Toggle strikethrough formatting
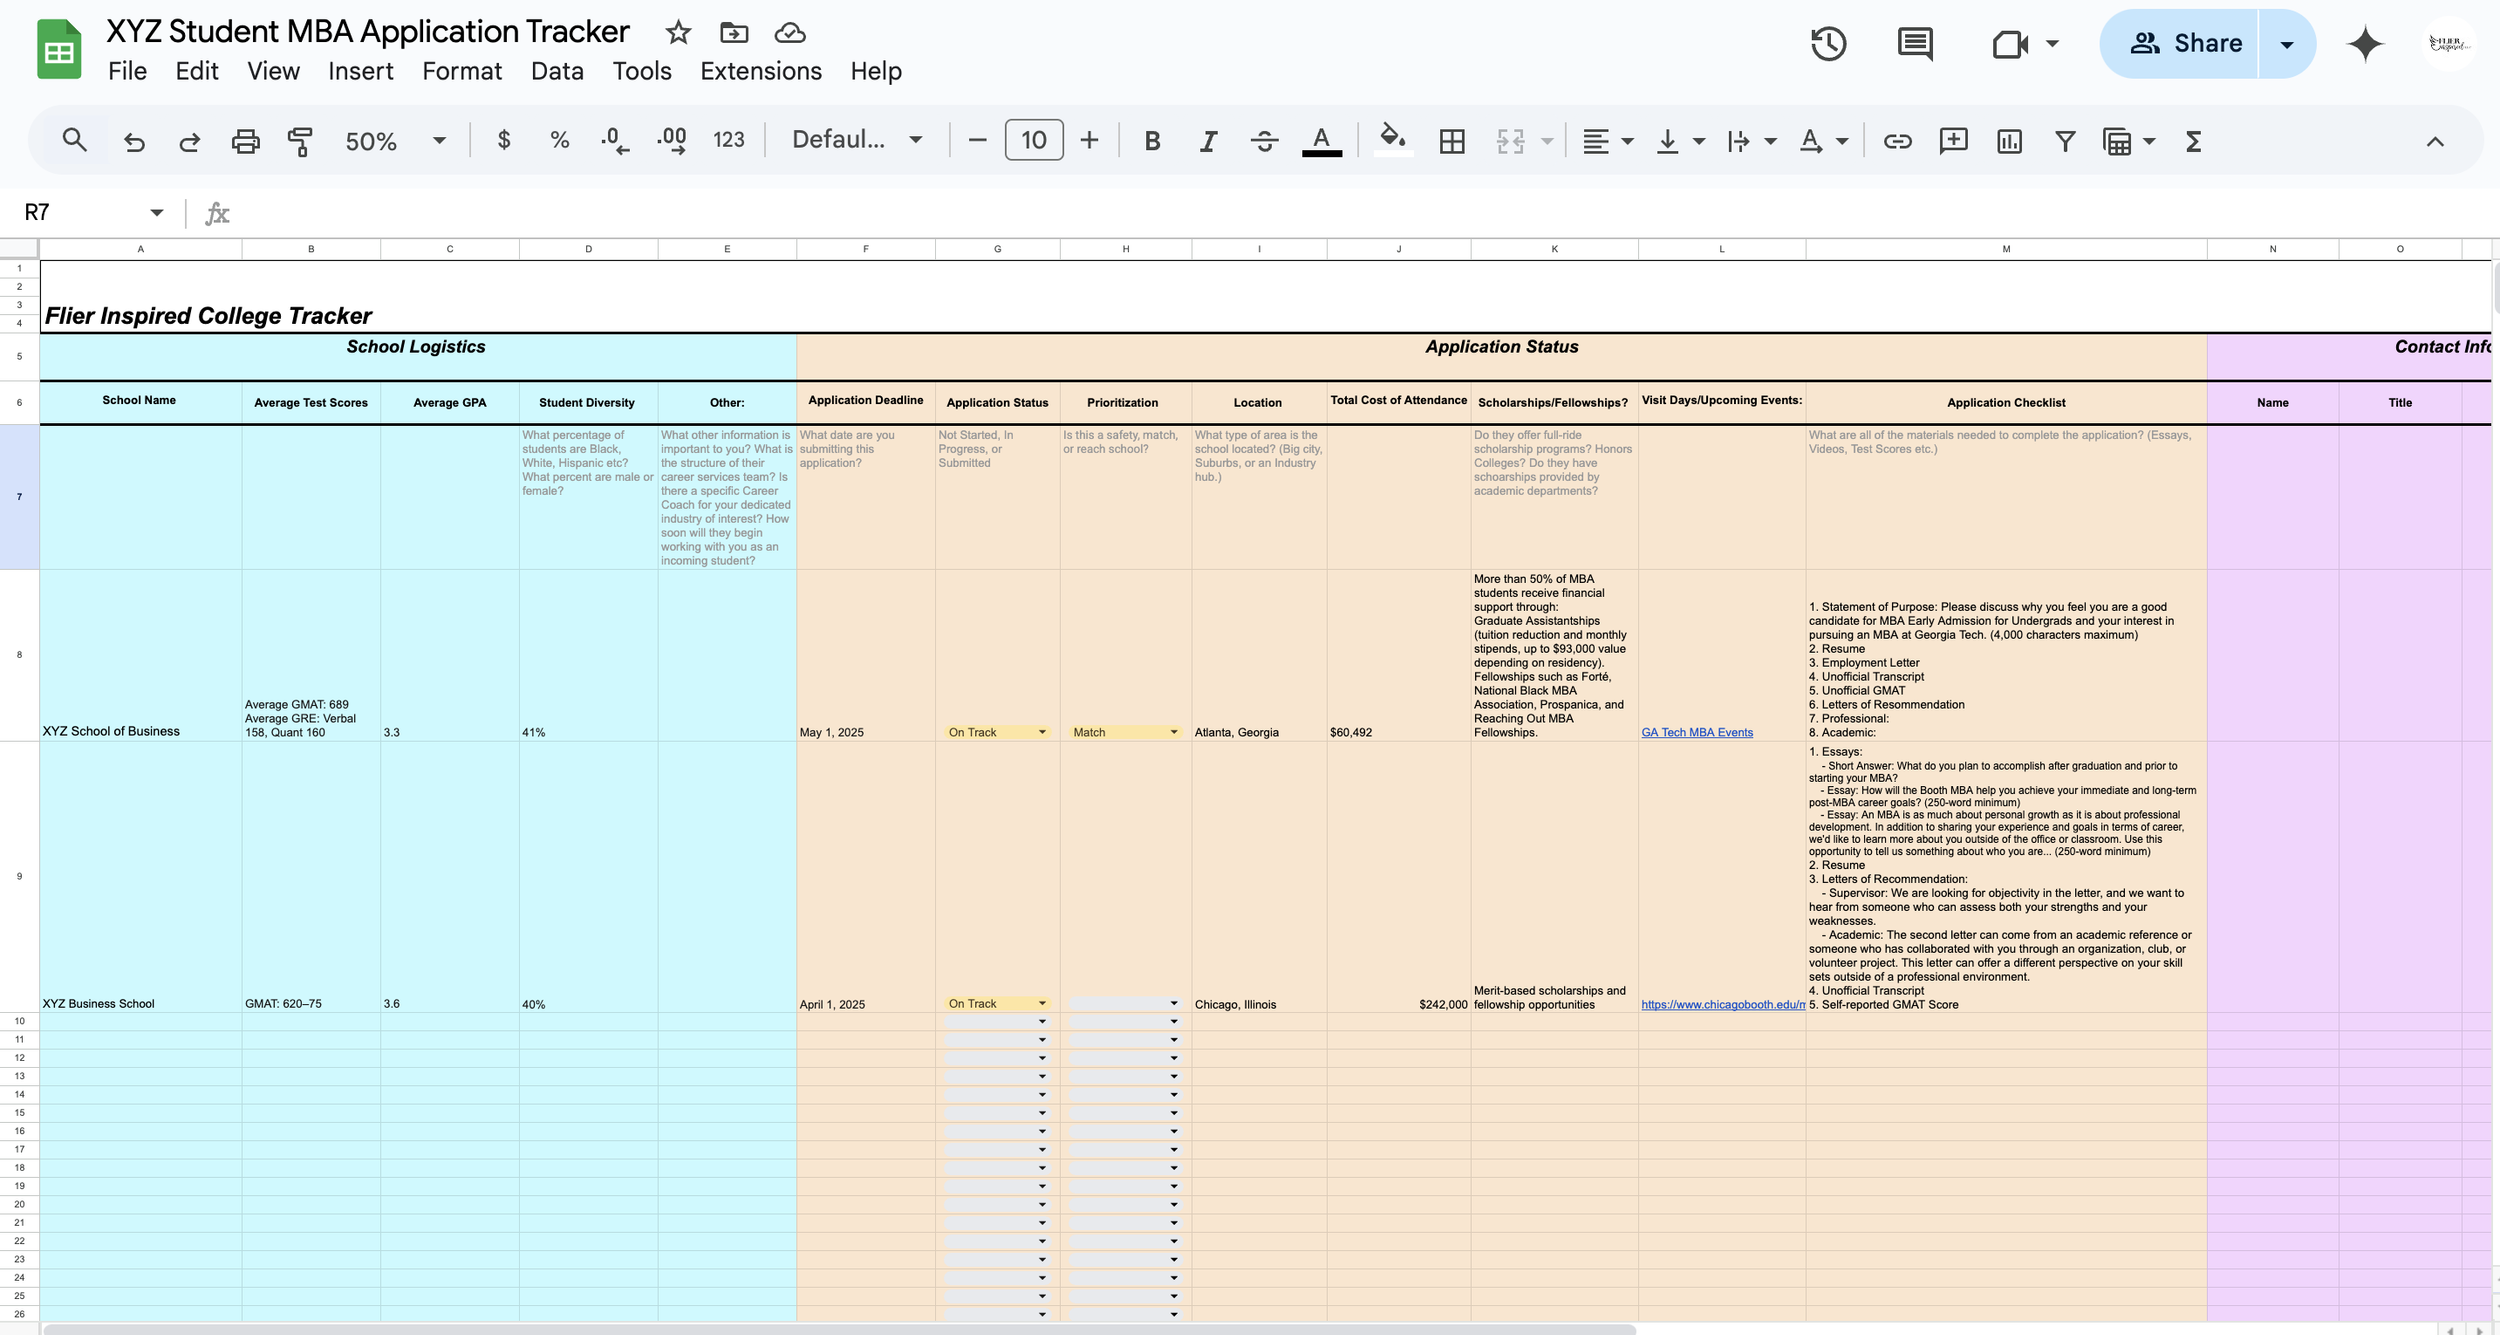This screenshot has height=1335, width=2500. 1264,141
